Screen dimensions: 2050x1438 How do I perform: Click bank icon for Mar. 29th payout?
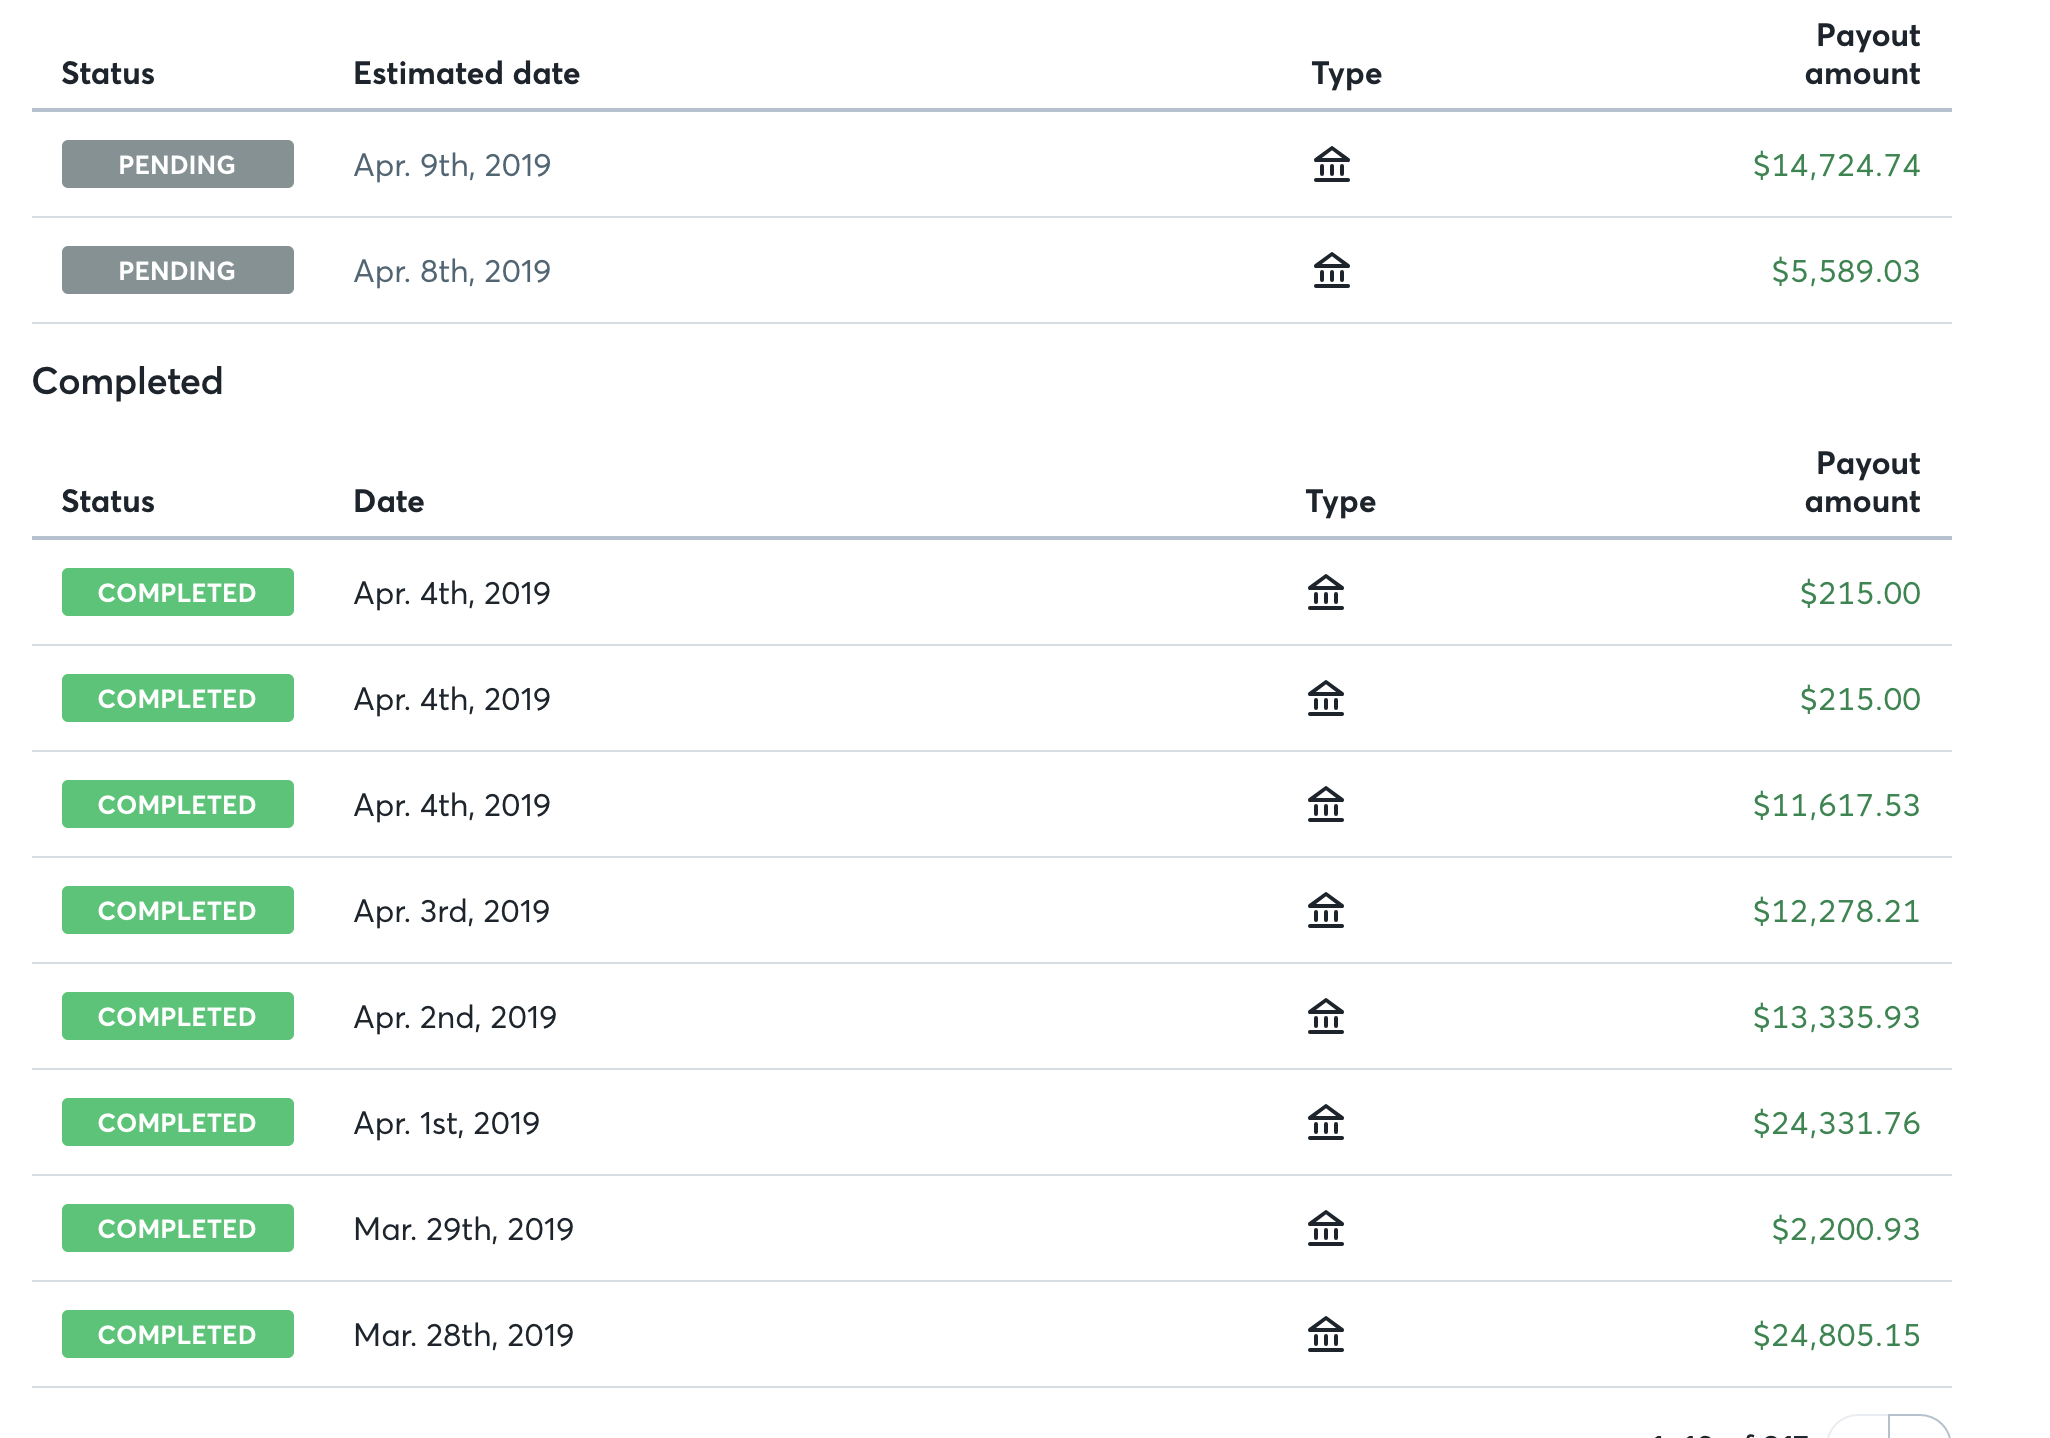(1325, 1228)
